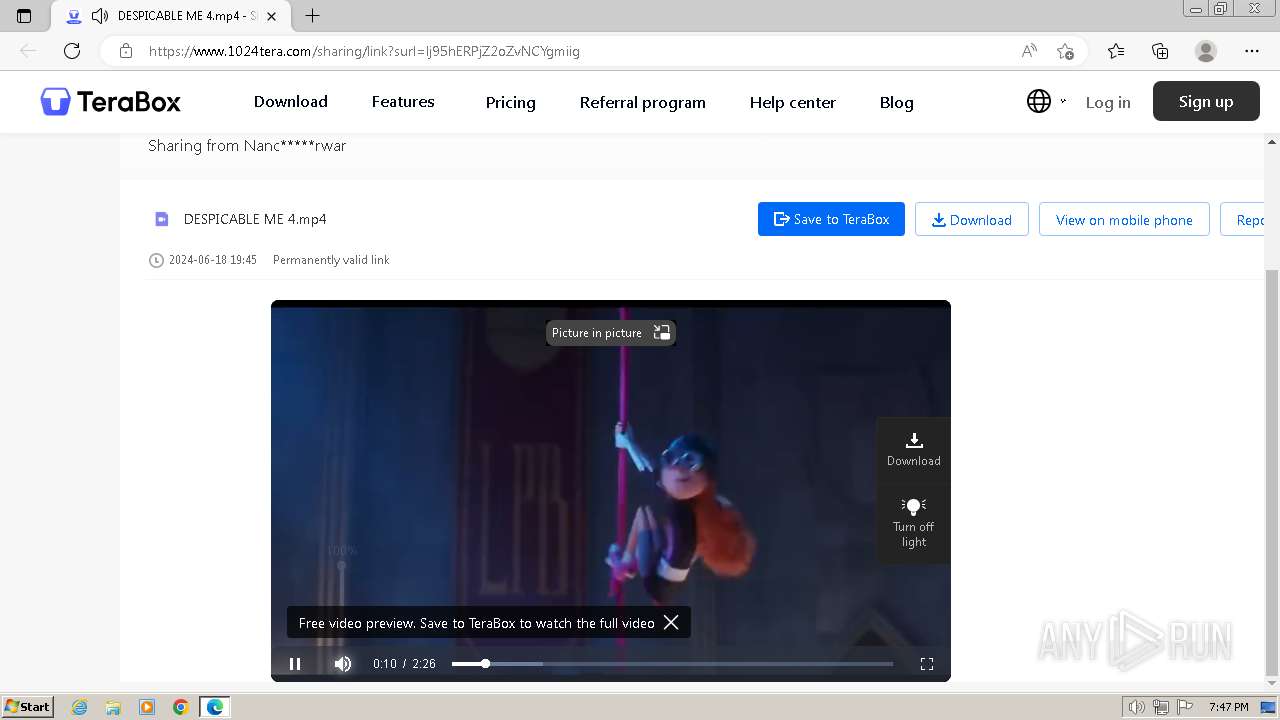Click the video progress bar
The height and width of the screenshot is (720, 1280).
672,664
